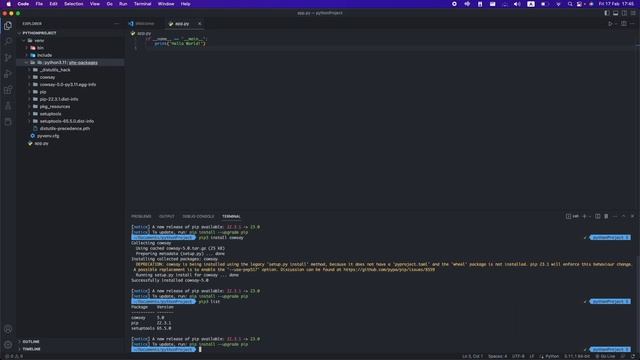
Task: Click the errors and warnings status item
Action: [14, 356]
